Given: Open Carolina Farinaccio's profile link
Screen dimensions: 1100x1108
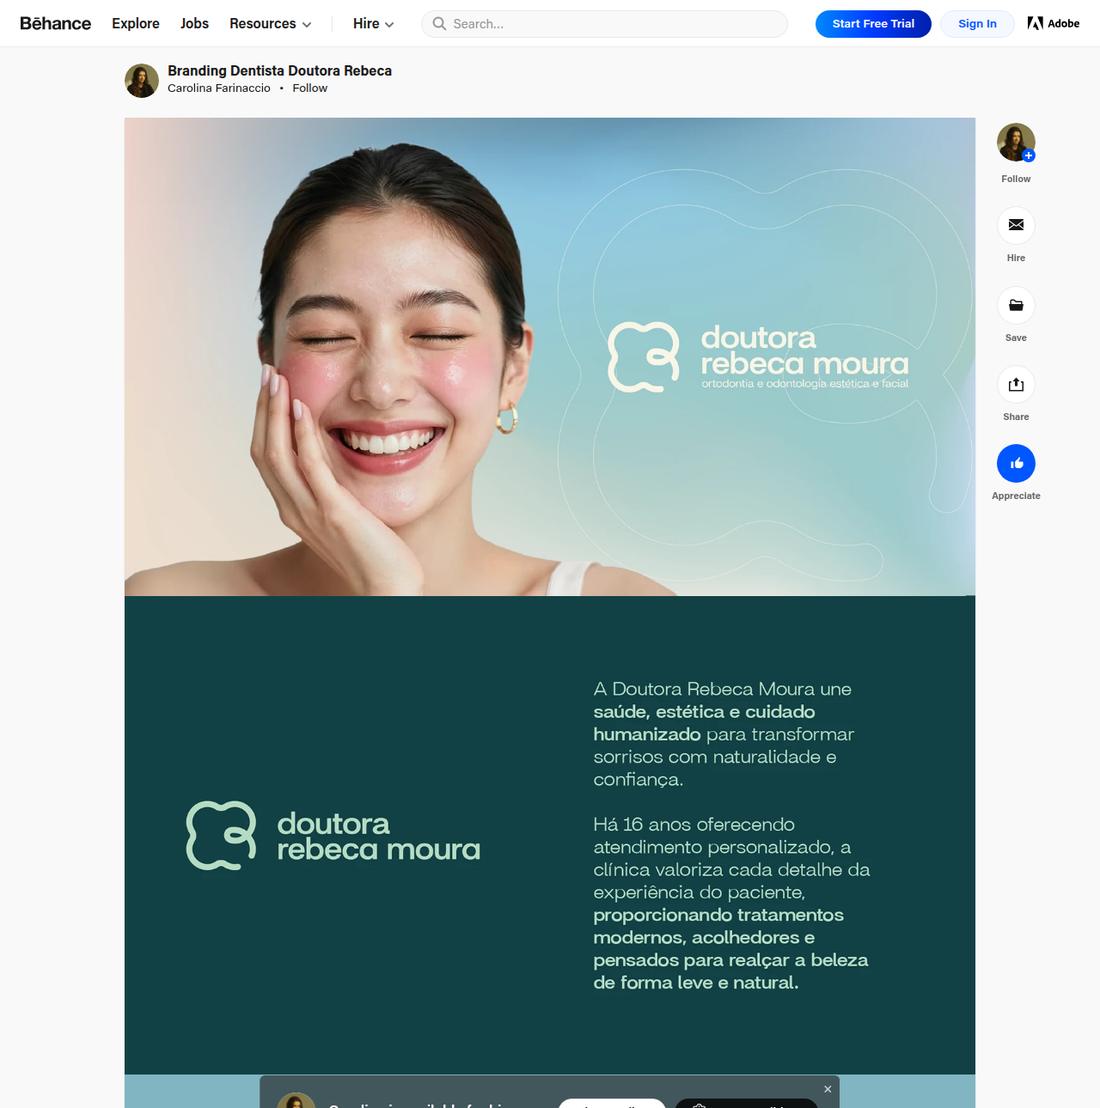Looking at the screenshot, I should coord(219,88).
